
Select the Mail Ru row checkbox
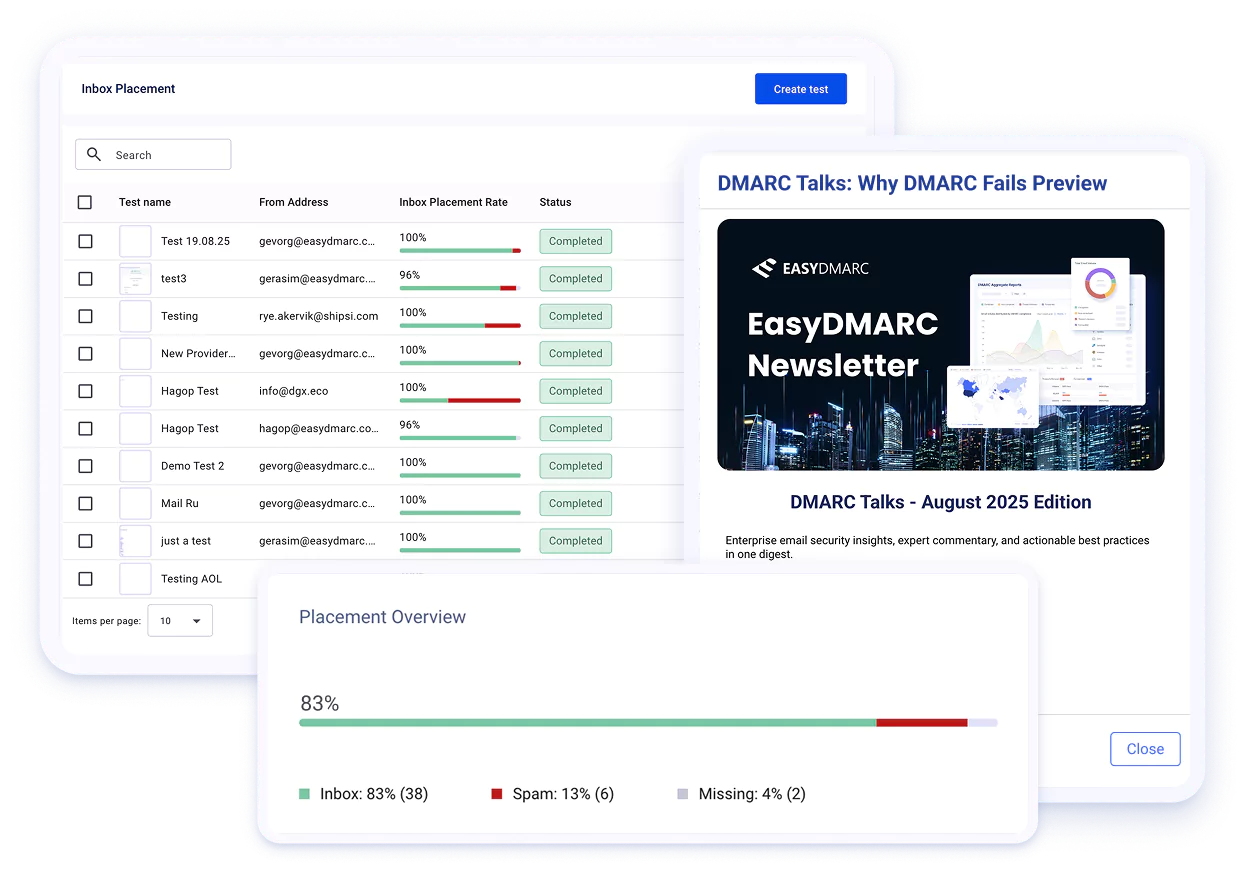[x=85, y=503]
